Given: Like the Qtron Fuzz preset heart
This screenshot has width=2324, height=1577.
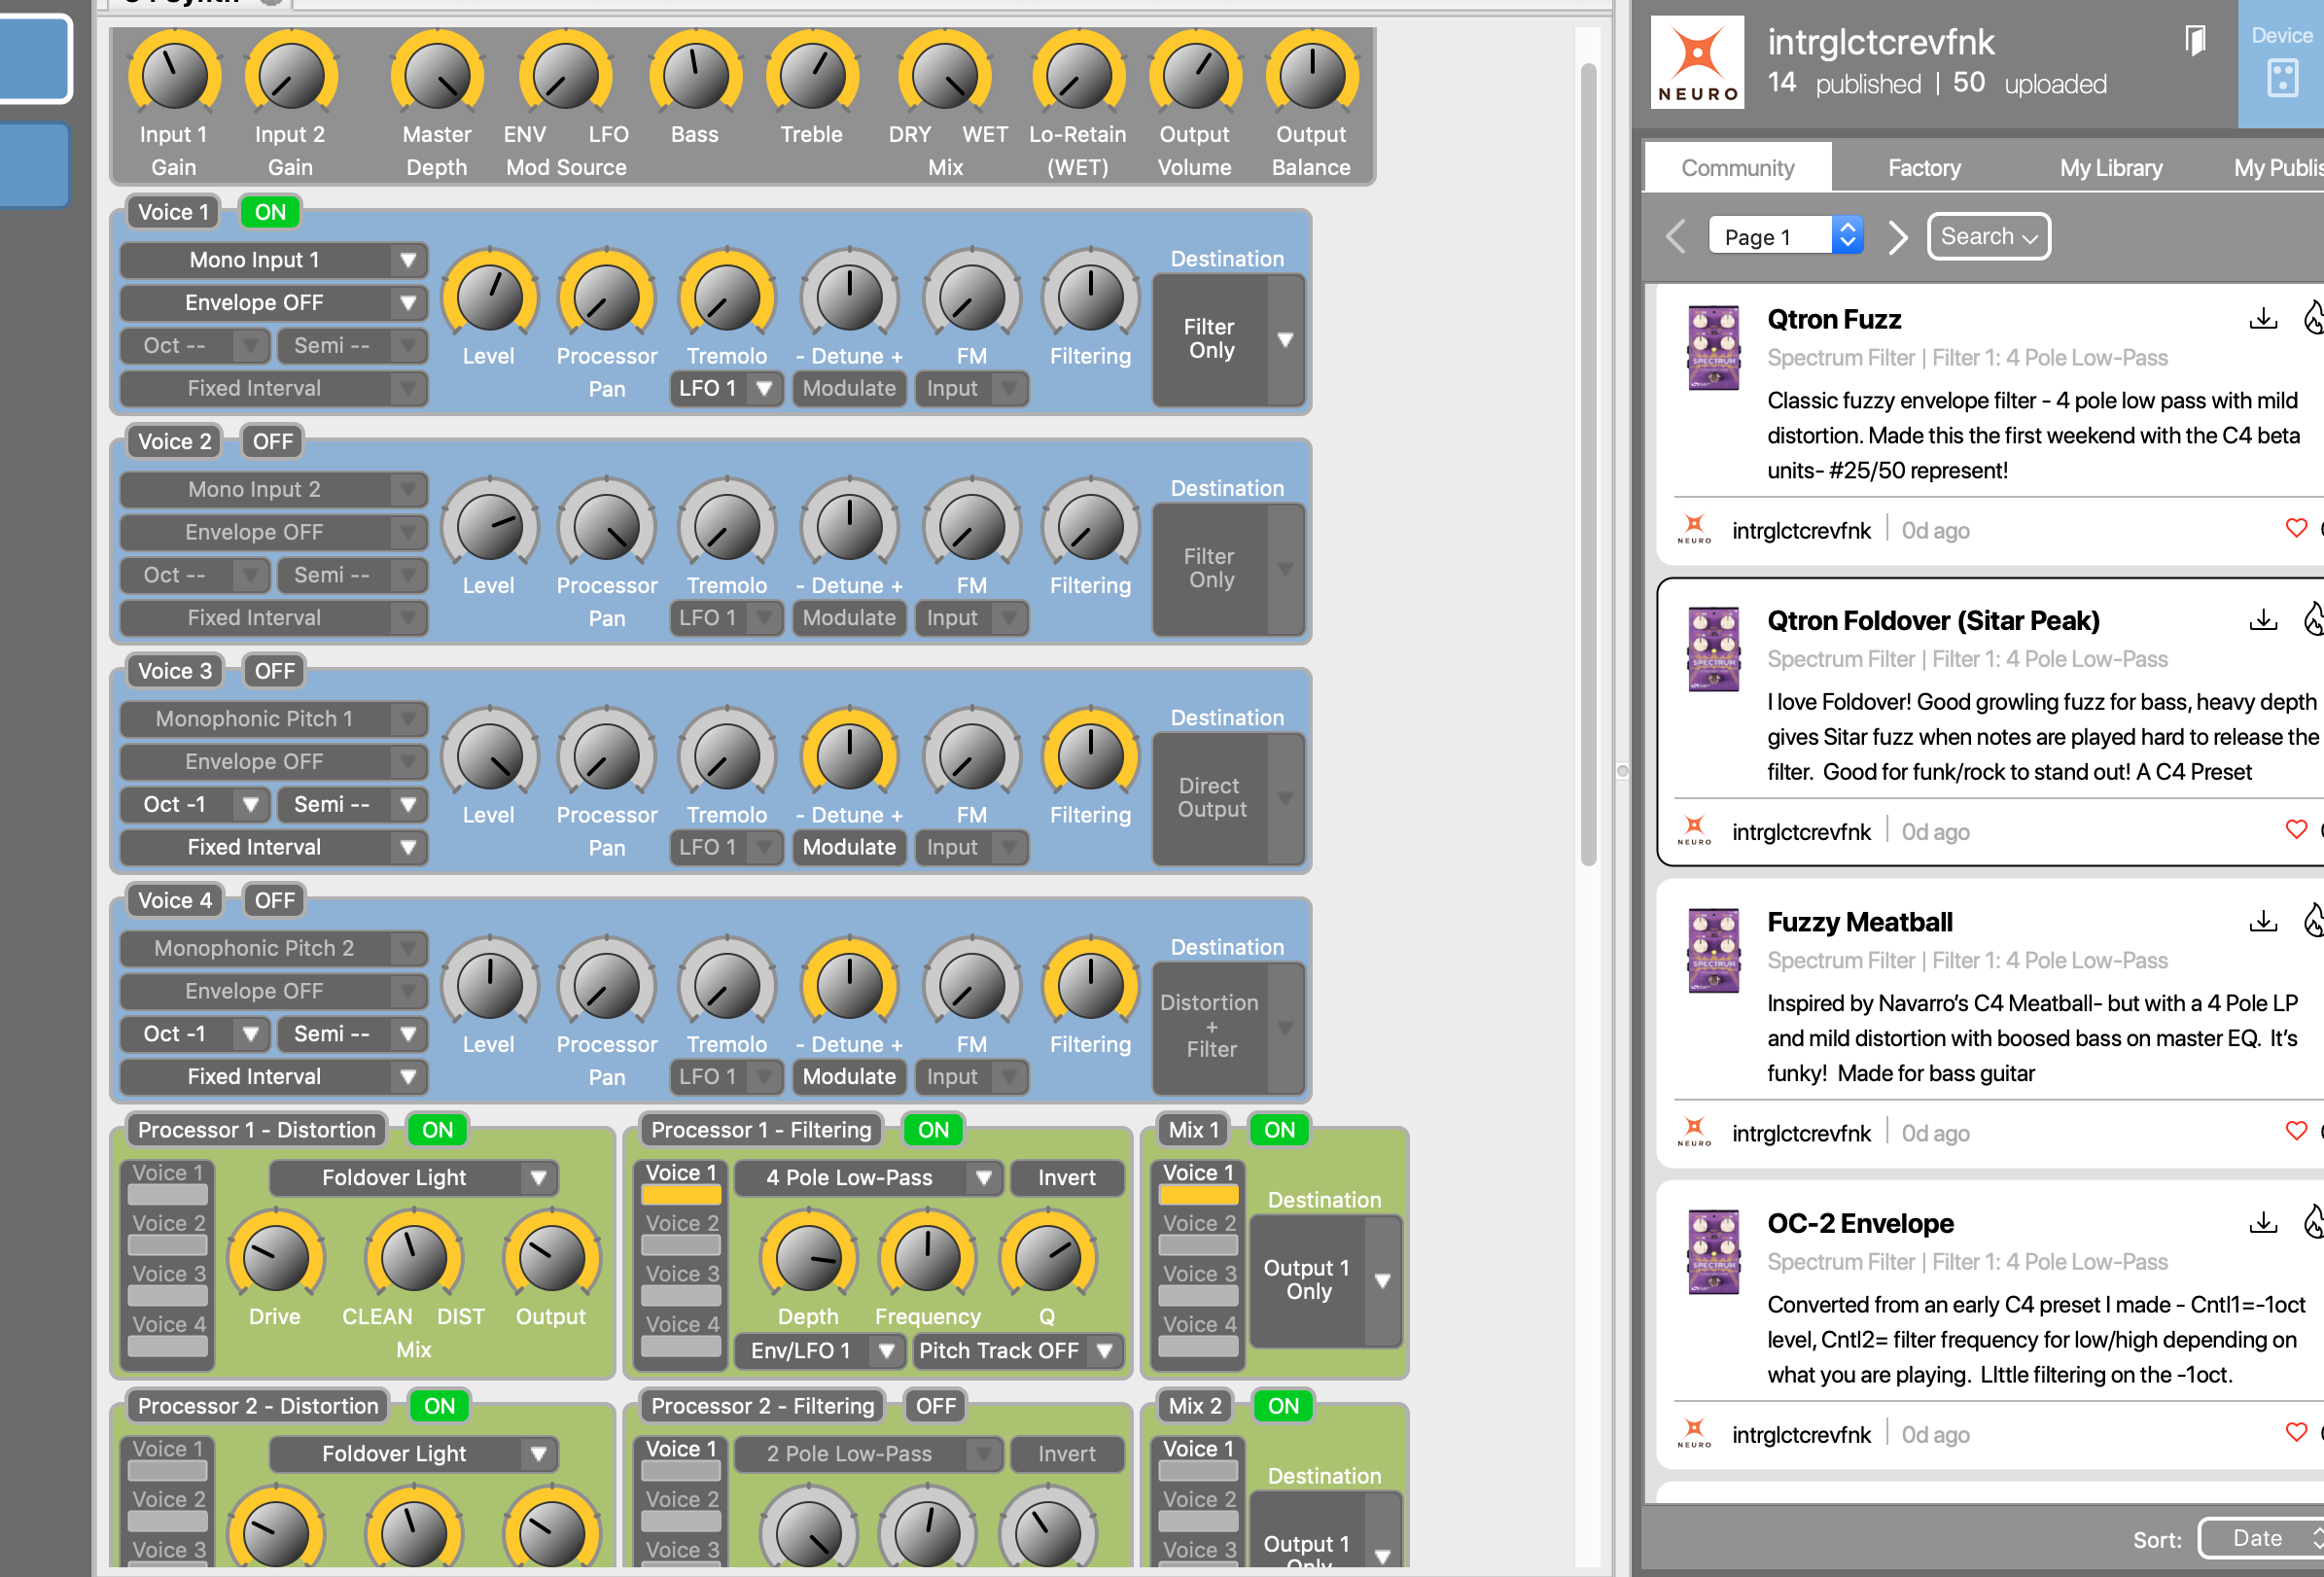Looking at the screenshot, I should coord(2296,528).
